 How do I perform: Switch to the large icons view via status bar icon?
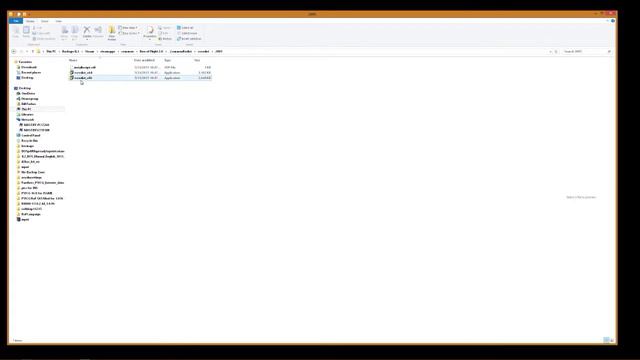612,340
